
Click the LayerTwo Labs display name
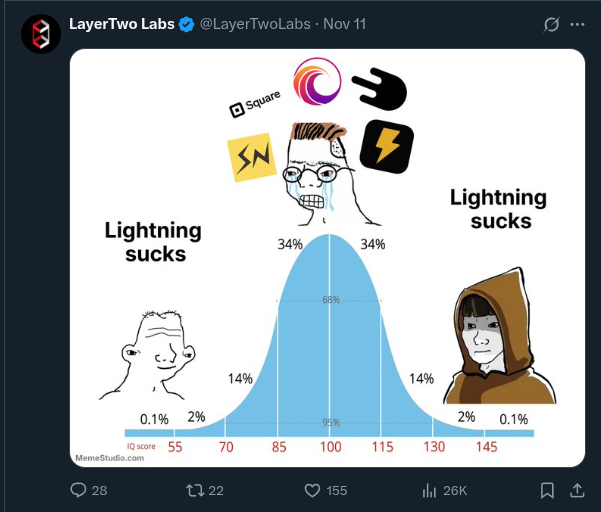tap(121, 24)
